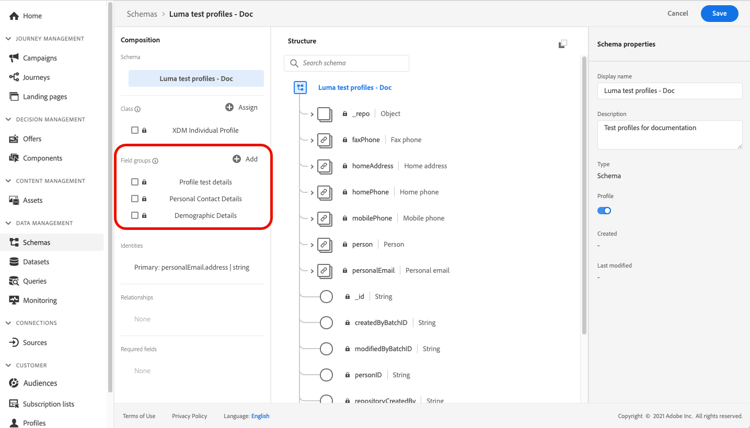This screenshot has width=750, height=428.
Task: Click the Structure panel vertical scrollbar
Action: [x=584, y=195]
